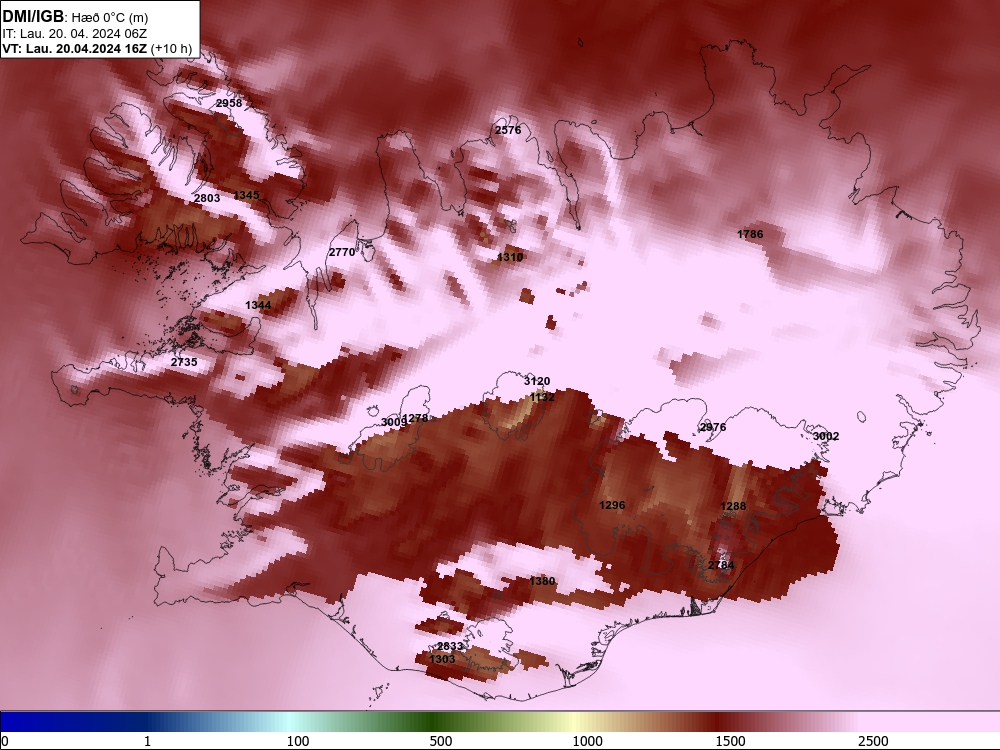The image size is (1000, 750).
Task: Click the 2784 map value
Action: [x=721, y=565]
